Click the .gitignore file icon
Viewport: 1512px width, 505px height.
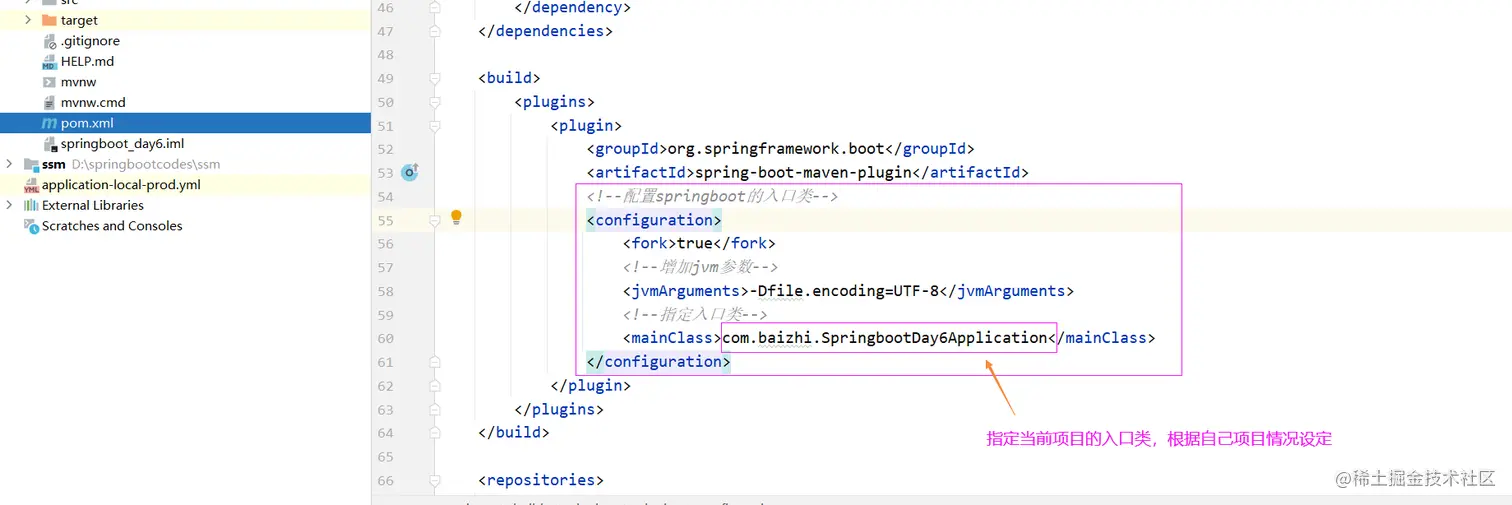point(50,41)
